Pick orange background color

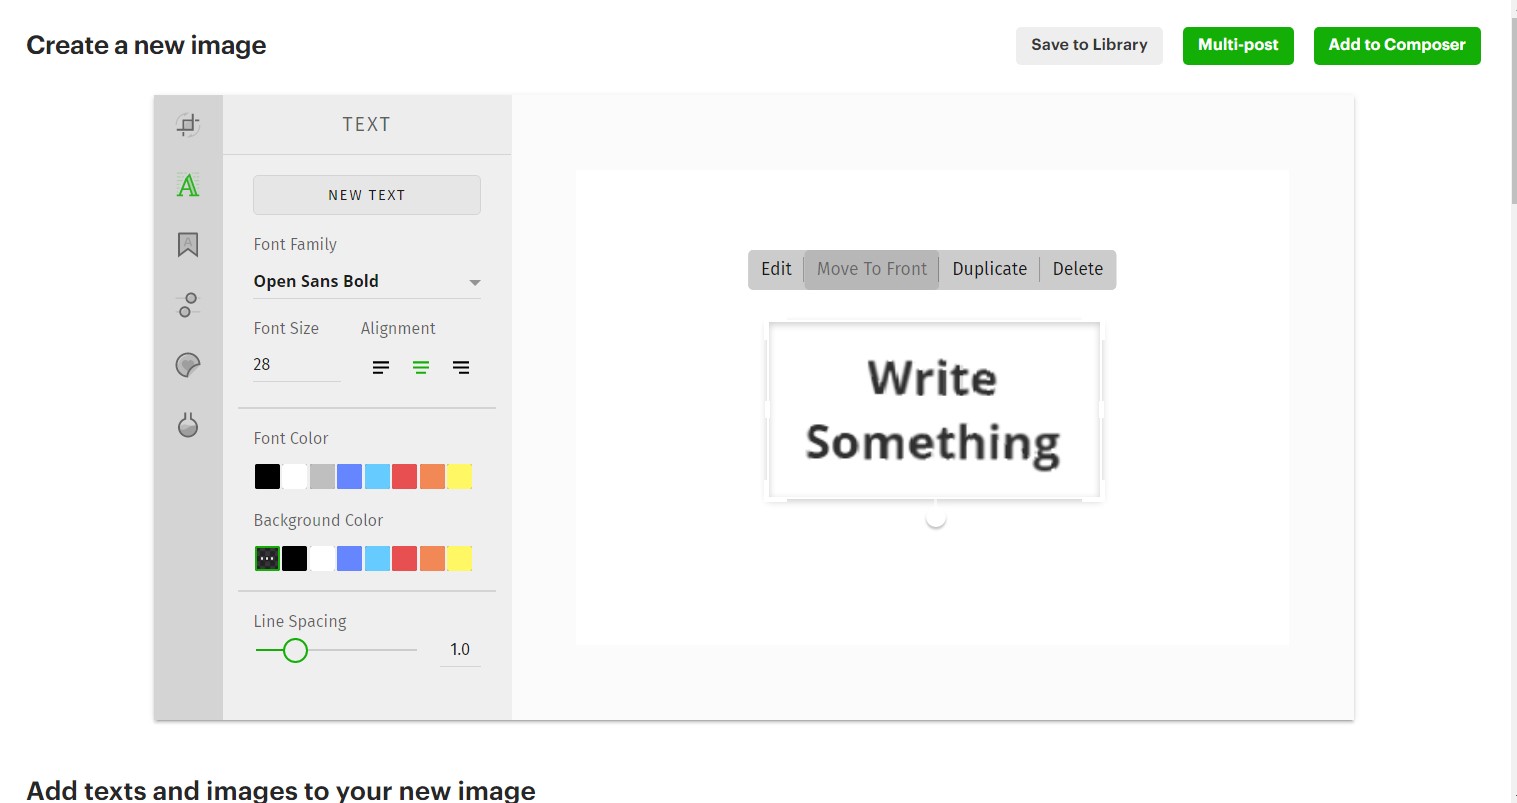pos(432,559)
